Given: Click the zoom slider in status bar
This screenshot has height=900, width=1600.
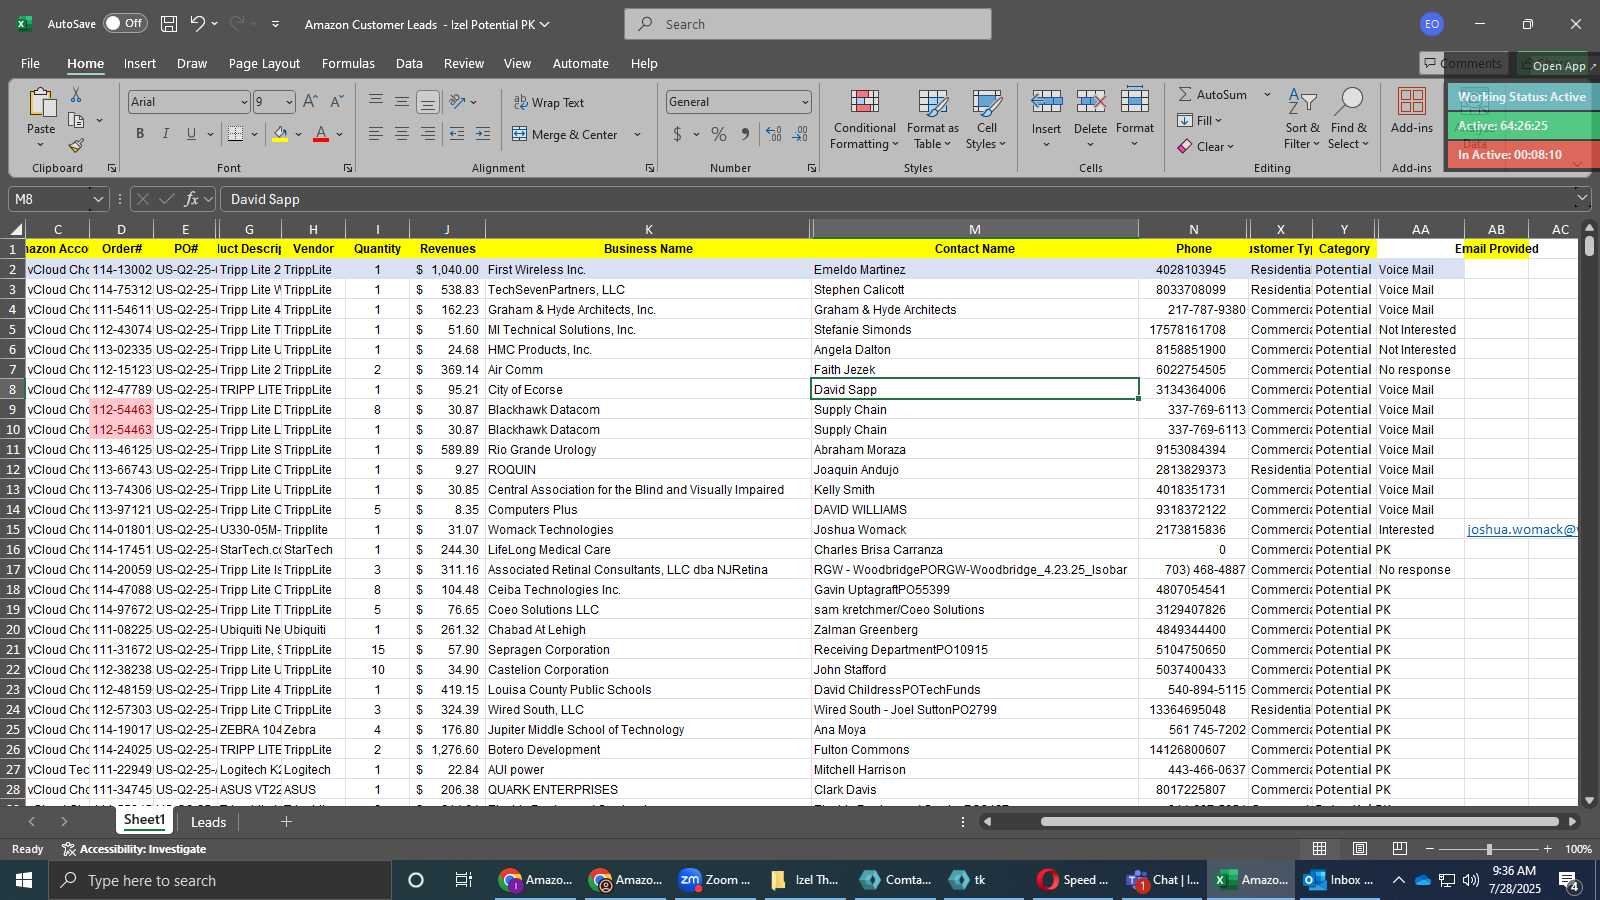Looking at the screenshot, I should point(1488,849).
